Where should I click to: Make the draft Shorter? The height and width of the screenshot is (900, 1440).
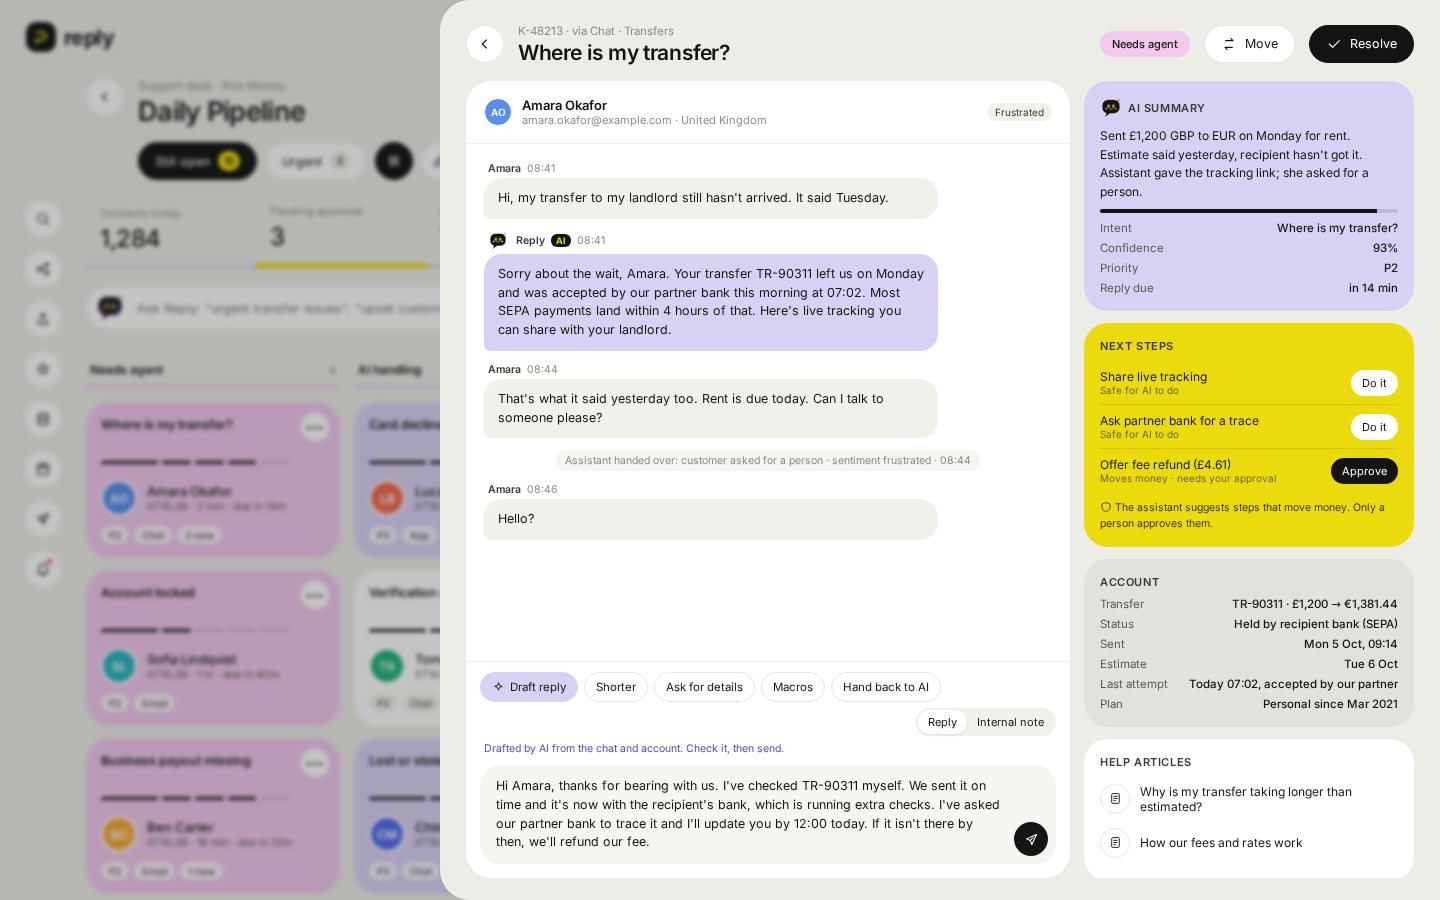point(616,687)
